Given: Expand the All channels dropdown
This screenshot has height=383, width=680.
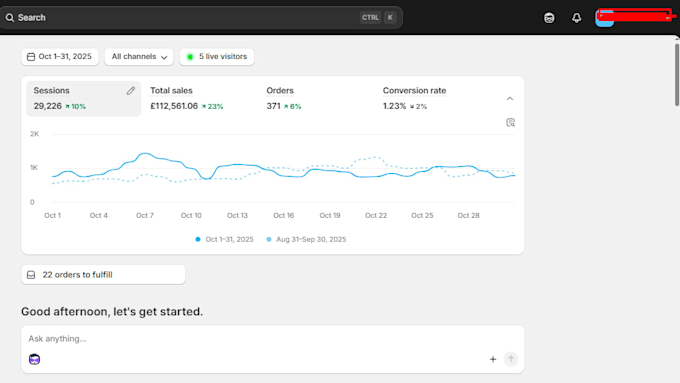Looking at the screenshot, I should point(139,57).
